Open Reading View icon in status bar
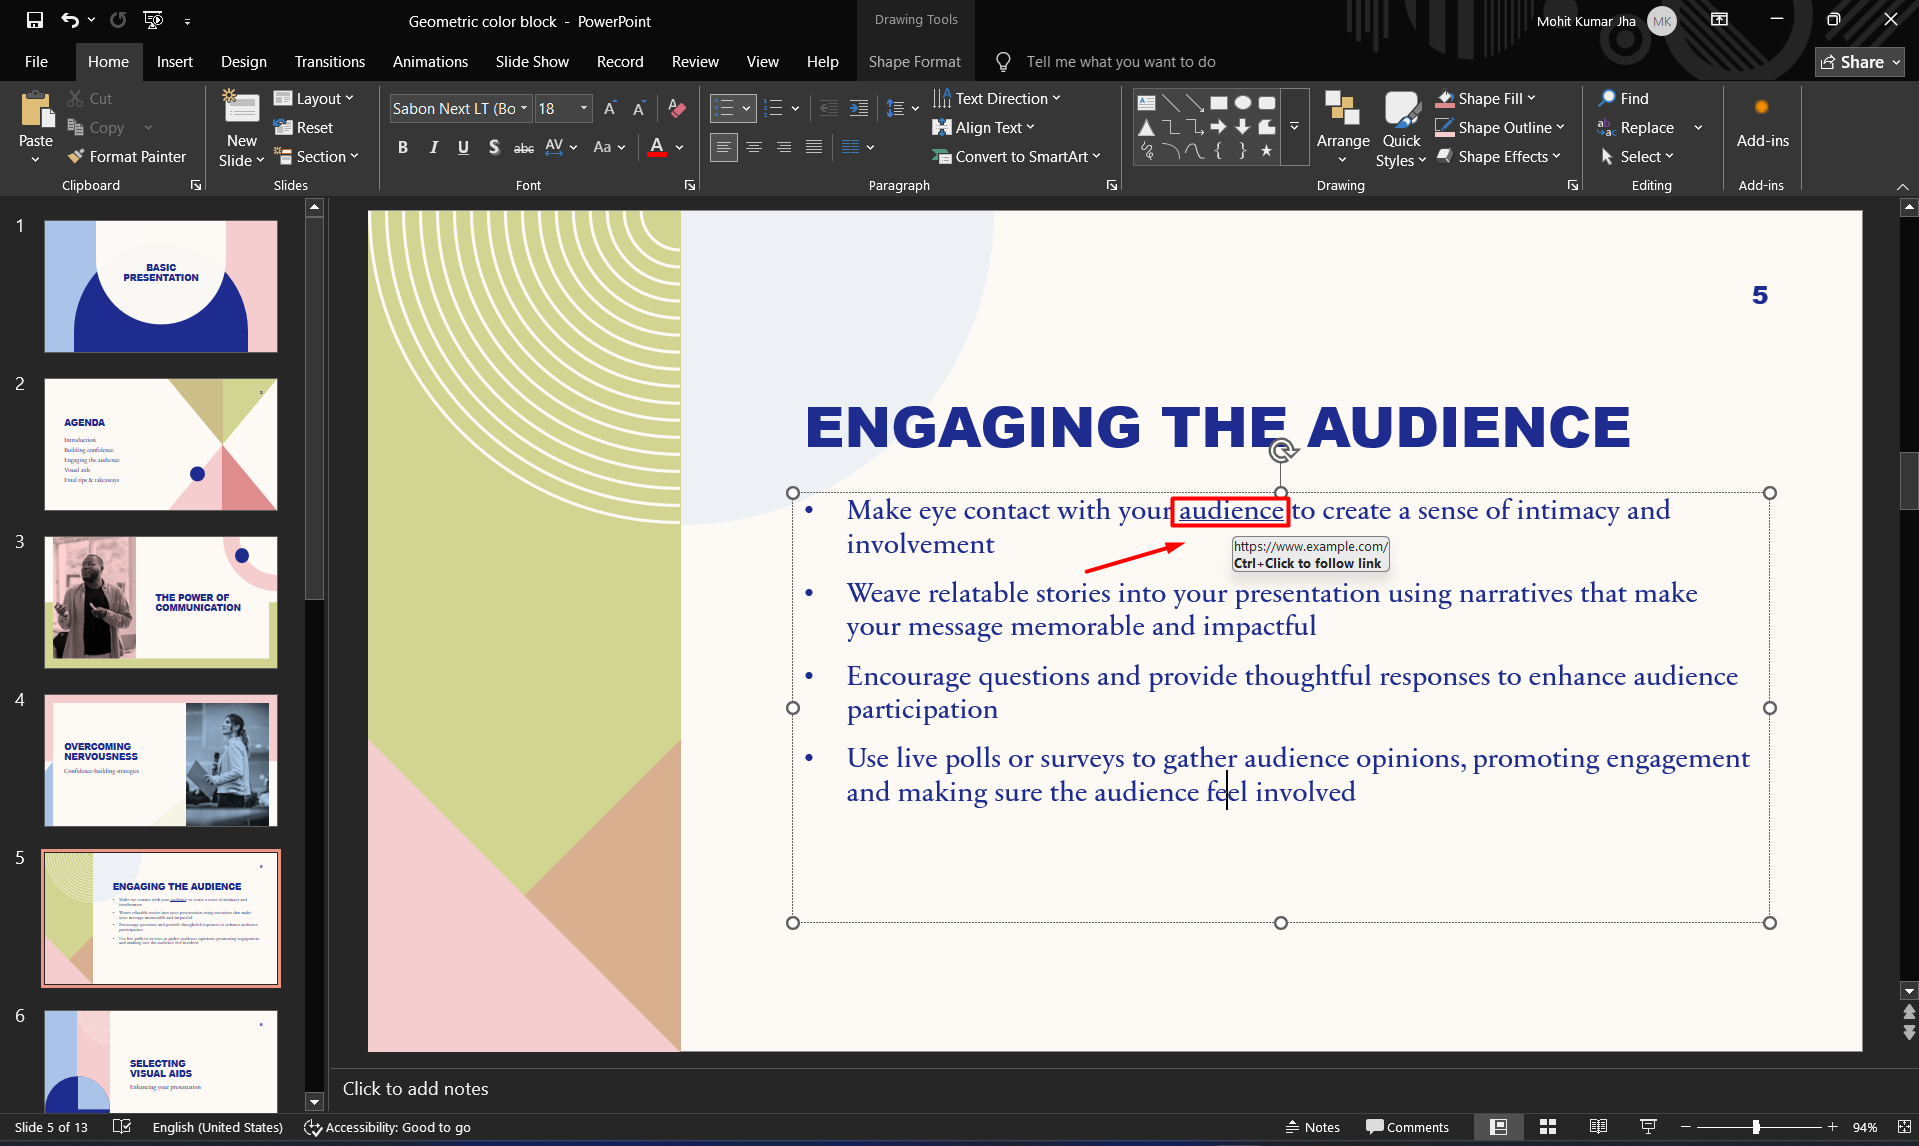The image size is (1919, 1146). point(1598,1127)
